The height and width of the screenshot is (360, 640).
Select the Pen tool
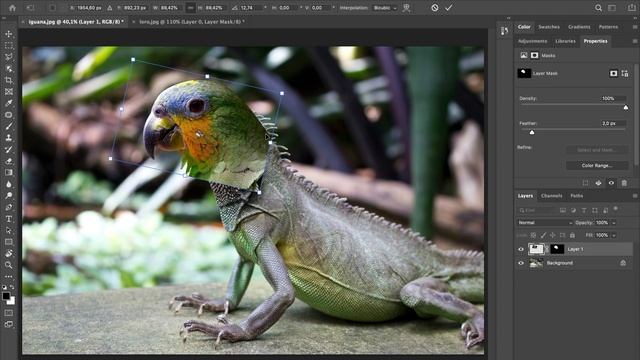click(9, 207)
